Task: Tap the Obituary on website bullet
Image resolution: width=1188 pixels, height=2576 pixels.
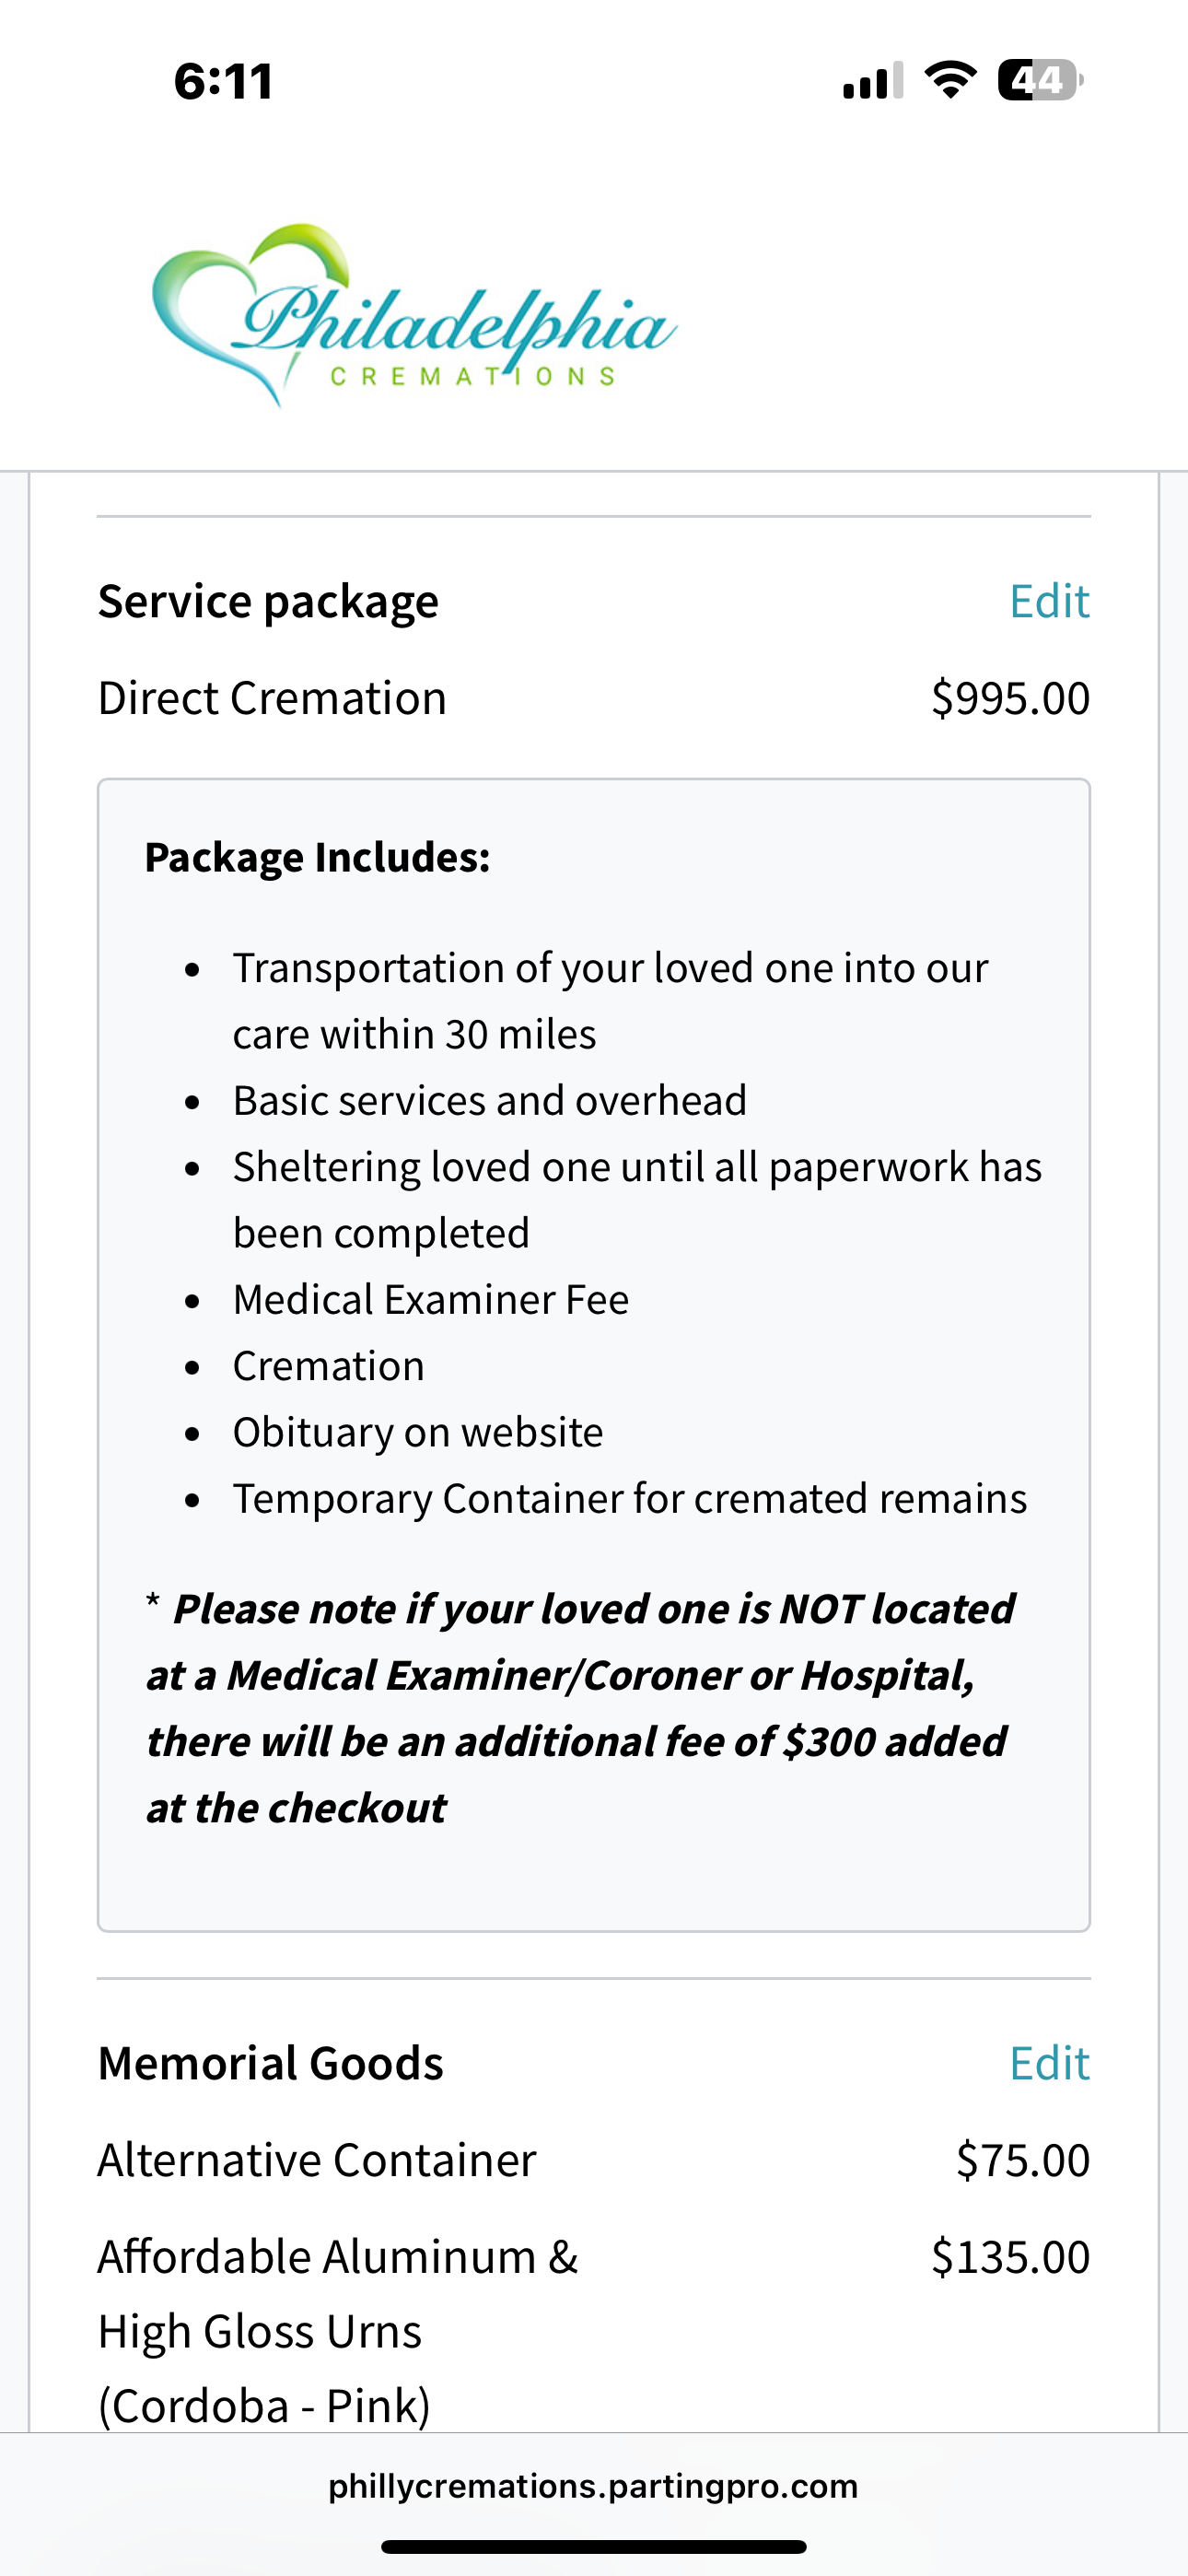Action: pos(418,1432)
